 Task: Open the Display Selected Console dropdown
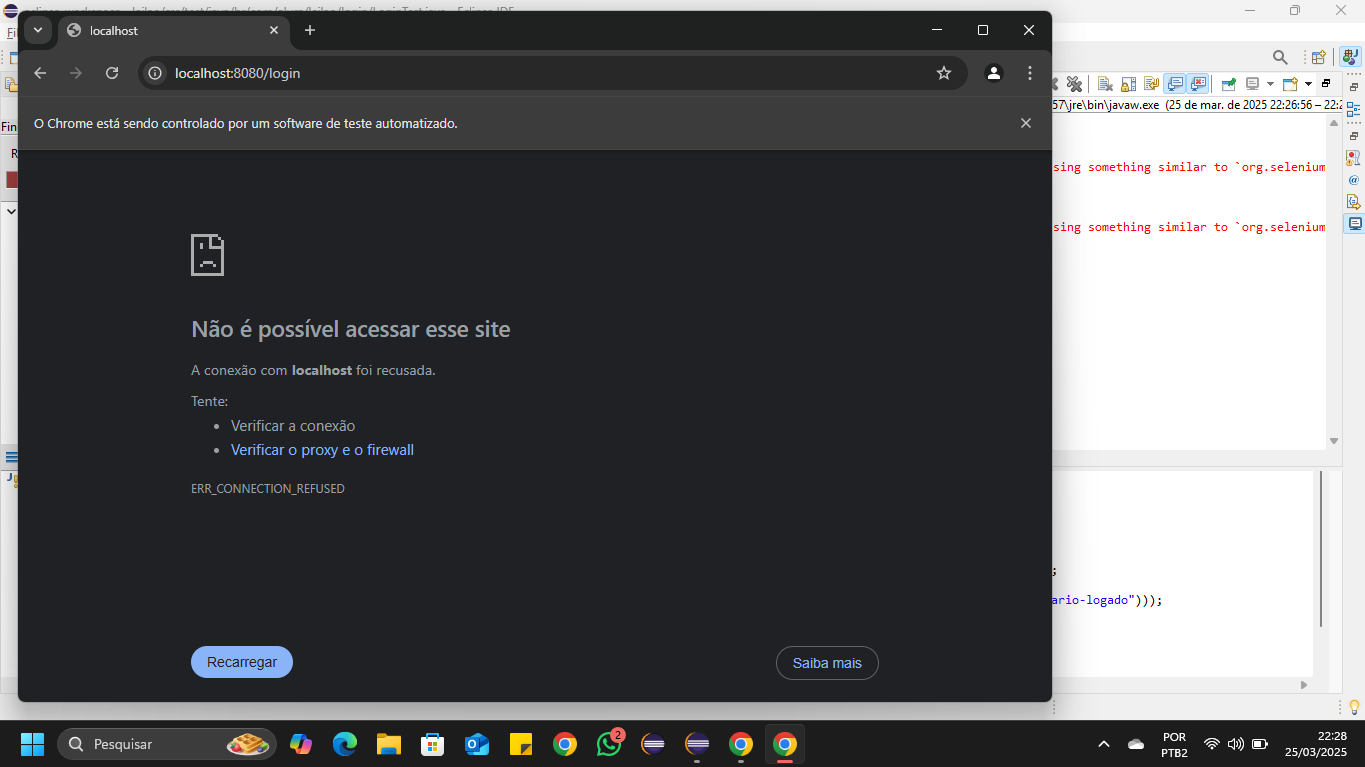pyautogui.click(x=1253, y=85)
